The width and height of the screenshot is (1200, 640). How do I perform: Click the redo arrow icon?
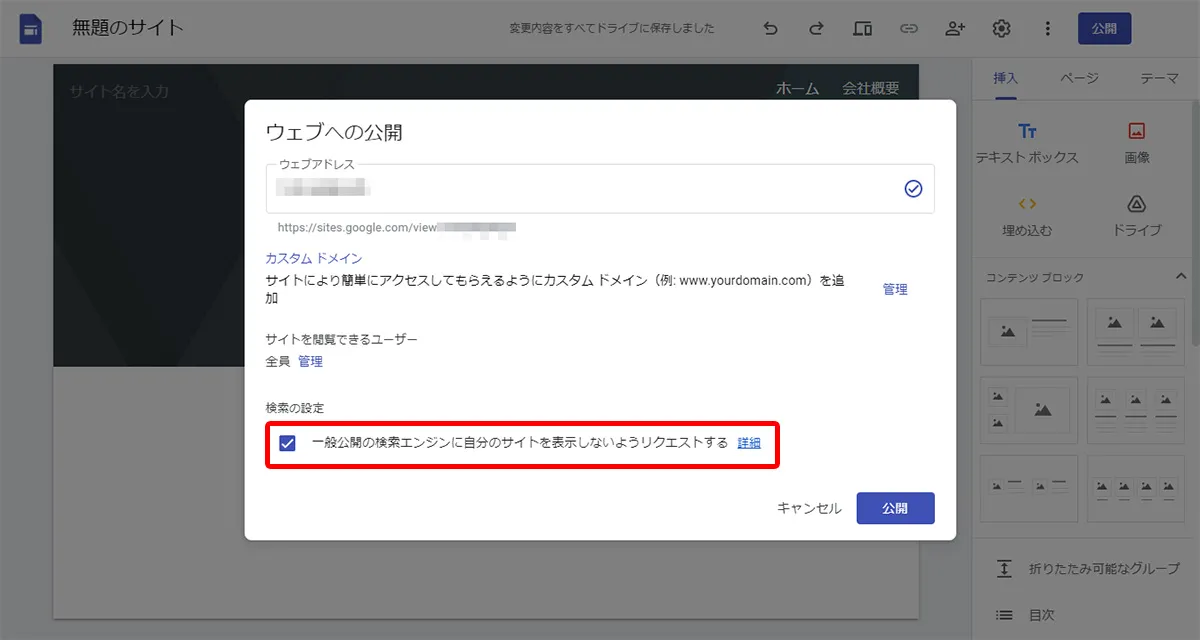tap(815, 28)
